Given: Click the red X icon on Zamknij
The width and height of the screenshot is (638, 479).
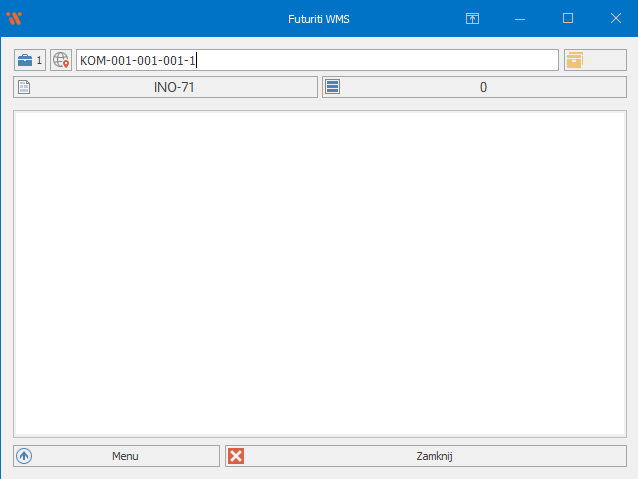Looking at the screenshot, I should 236,456.
